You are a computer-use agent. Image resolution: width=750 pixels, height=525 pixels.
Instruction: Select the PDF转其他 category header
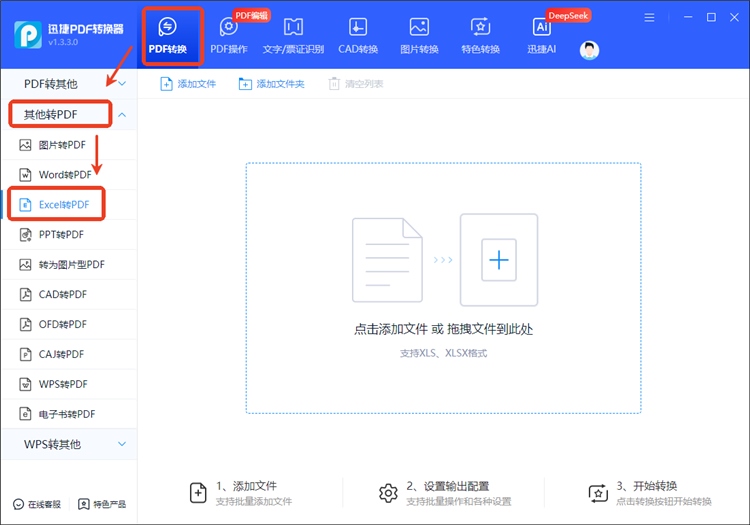pyautogui.click(x=69, y=84)
